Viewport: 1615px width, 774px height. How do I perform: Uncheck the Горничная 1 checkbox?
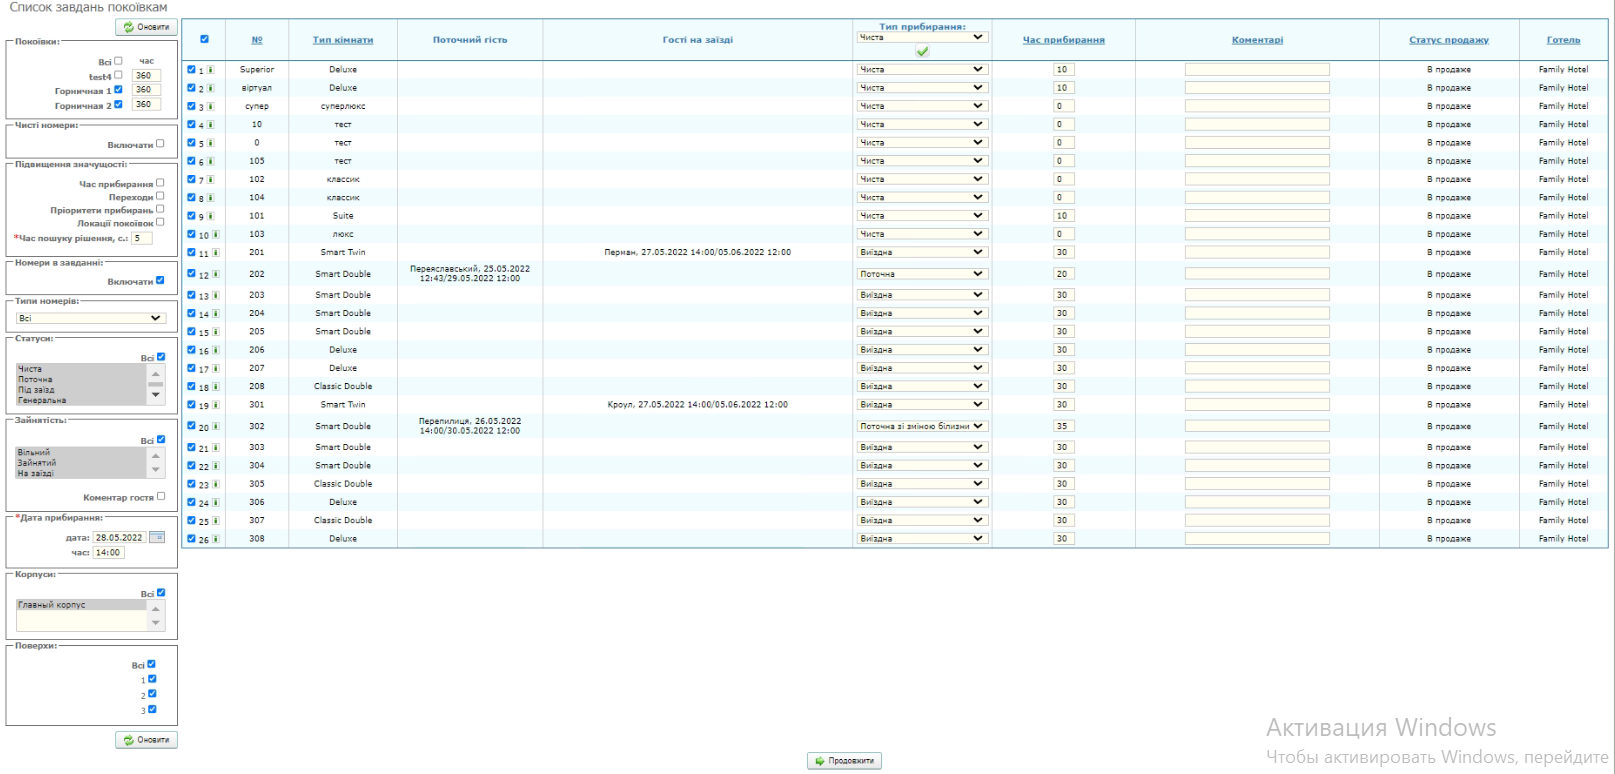click(118, 90)
